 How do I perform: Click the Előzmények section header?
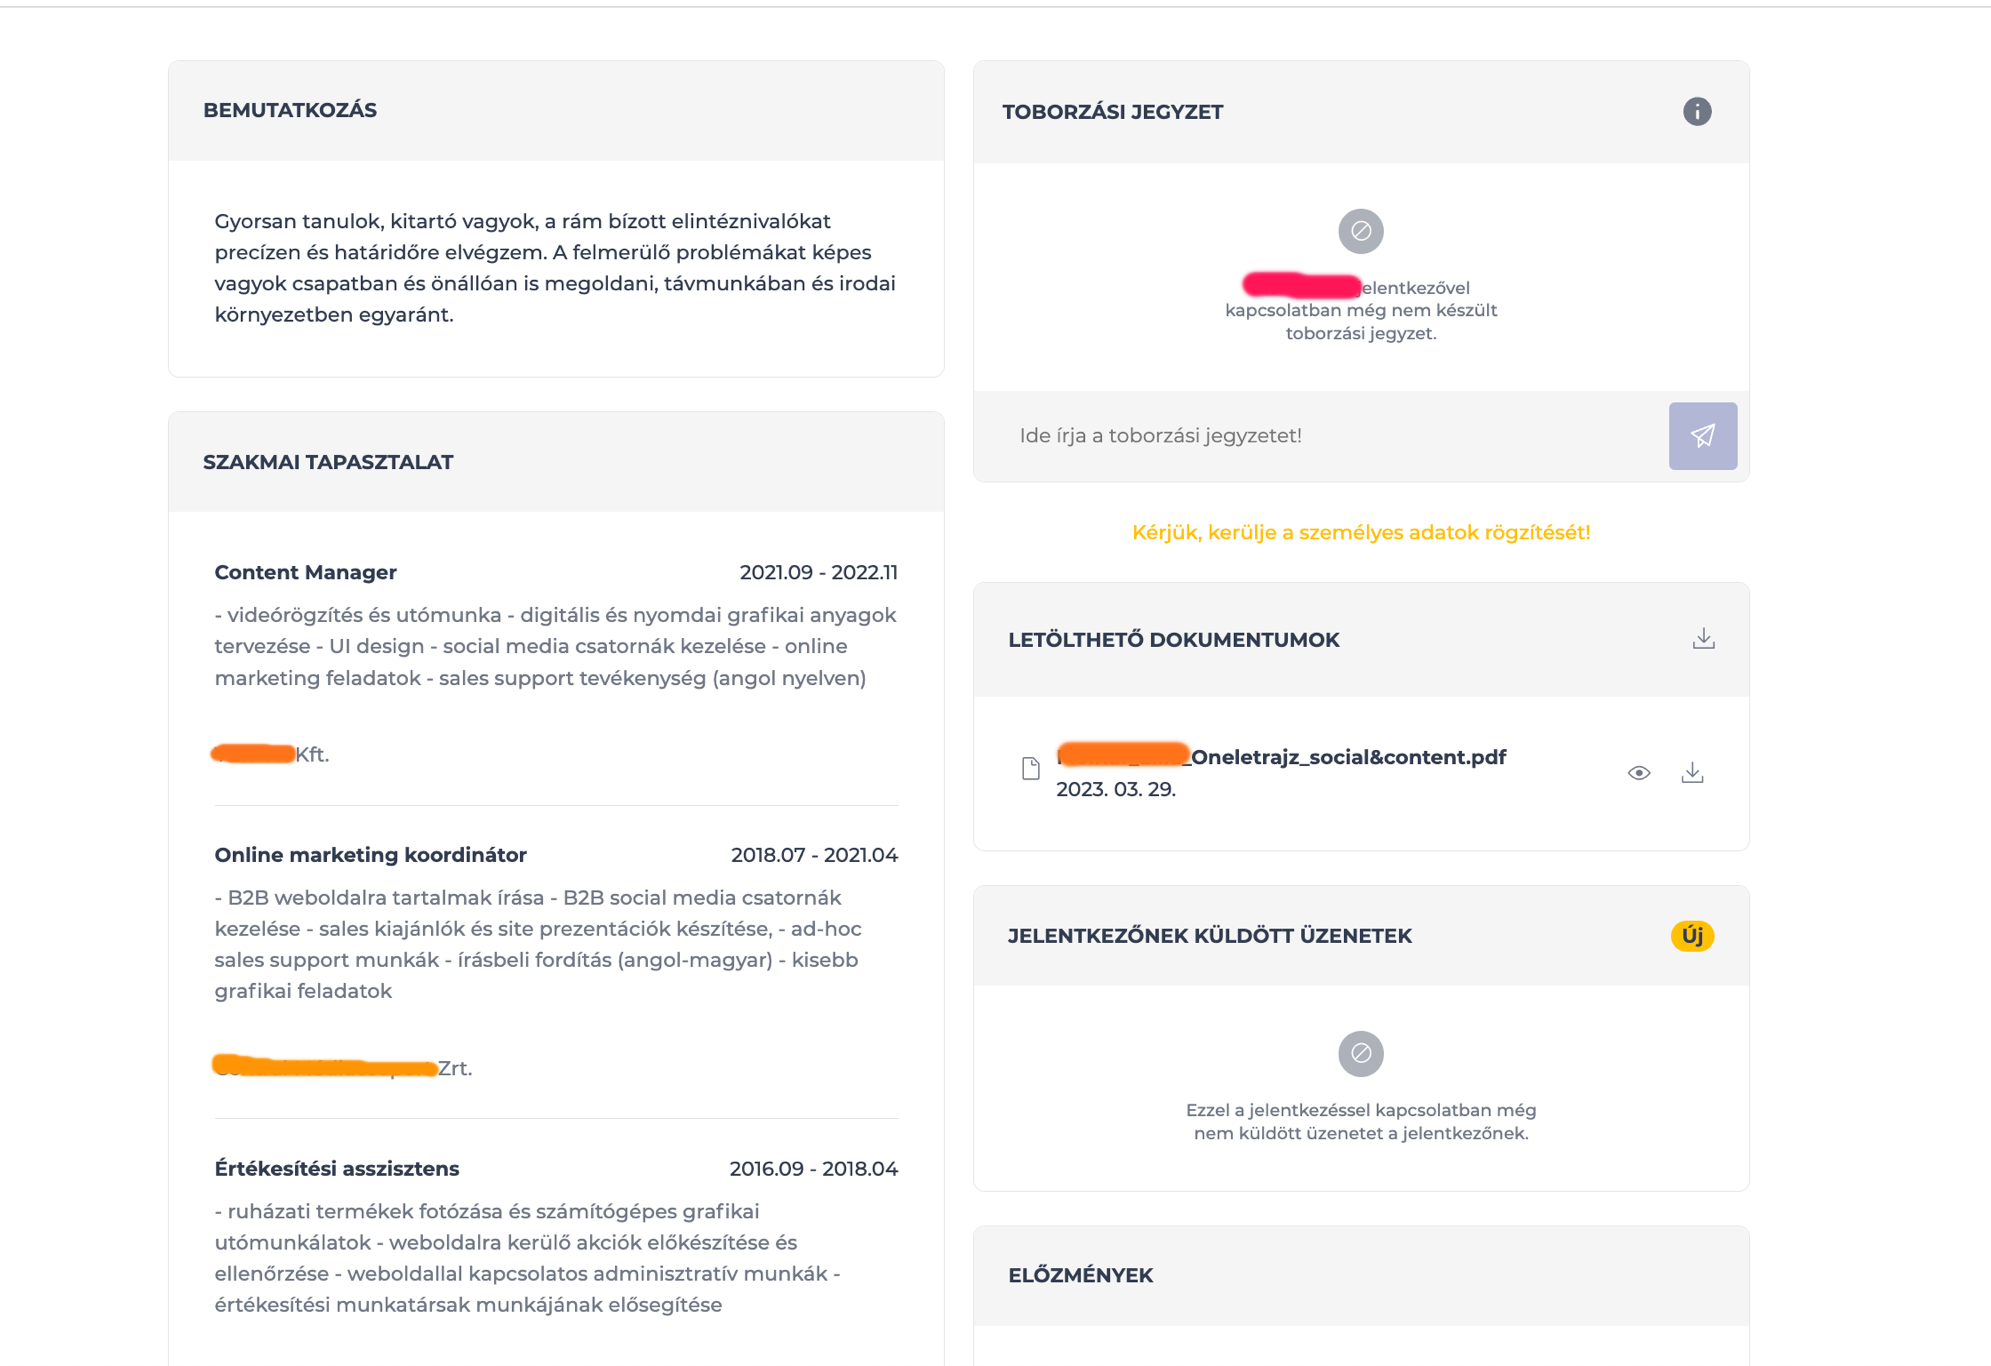coord(1080,1275)
